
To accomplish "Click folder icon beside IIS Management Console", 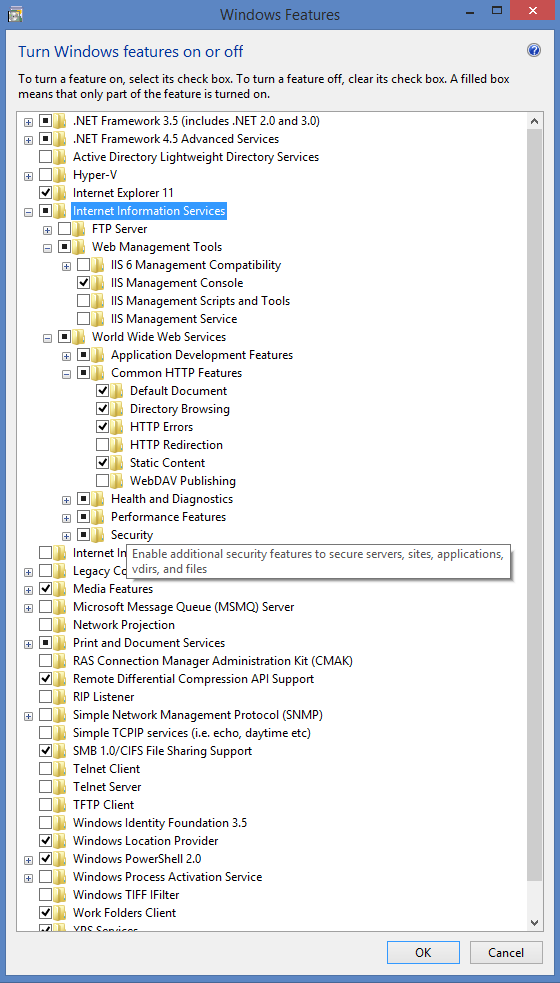I will pos(98,283).
